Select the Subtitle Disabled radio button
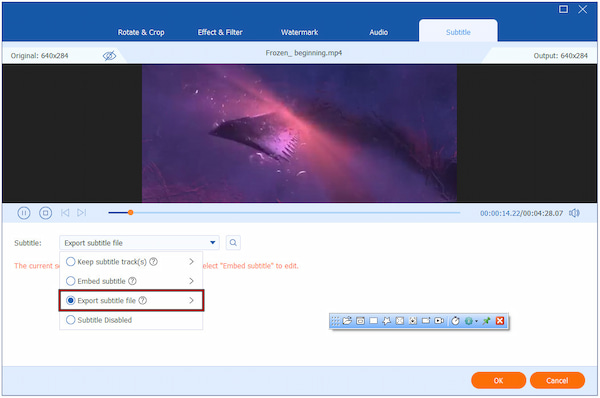Screen dimensions: 600x398 70,320
